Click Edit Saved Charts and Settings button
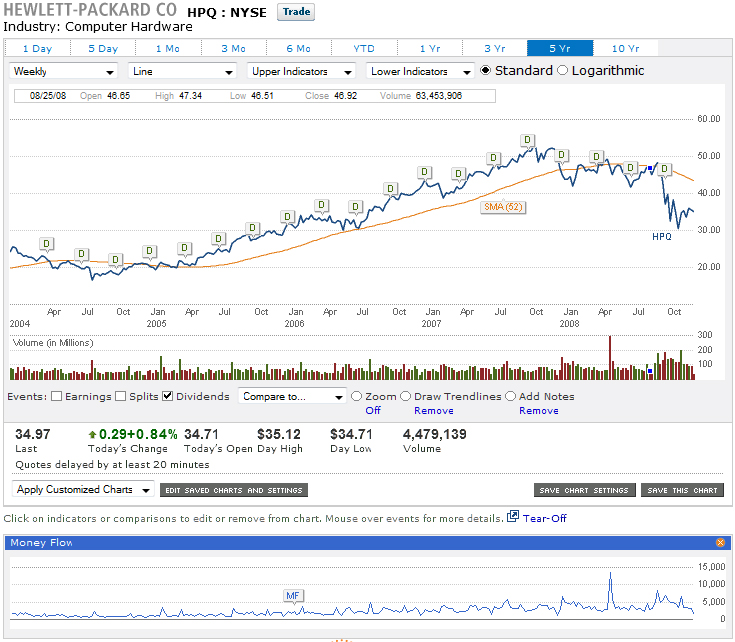Image resolution: width=735 pixels, height=642 pixels. (x=234, y=490)
